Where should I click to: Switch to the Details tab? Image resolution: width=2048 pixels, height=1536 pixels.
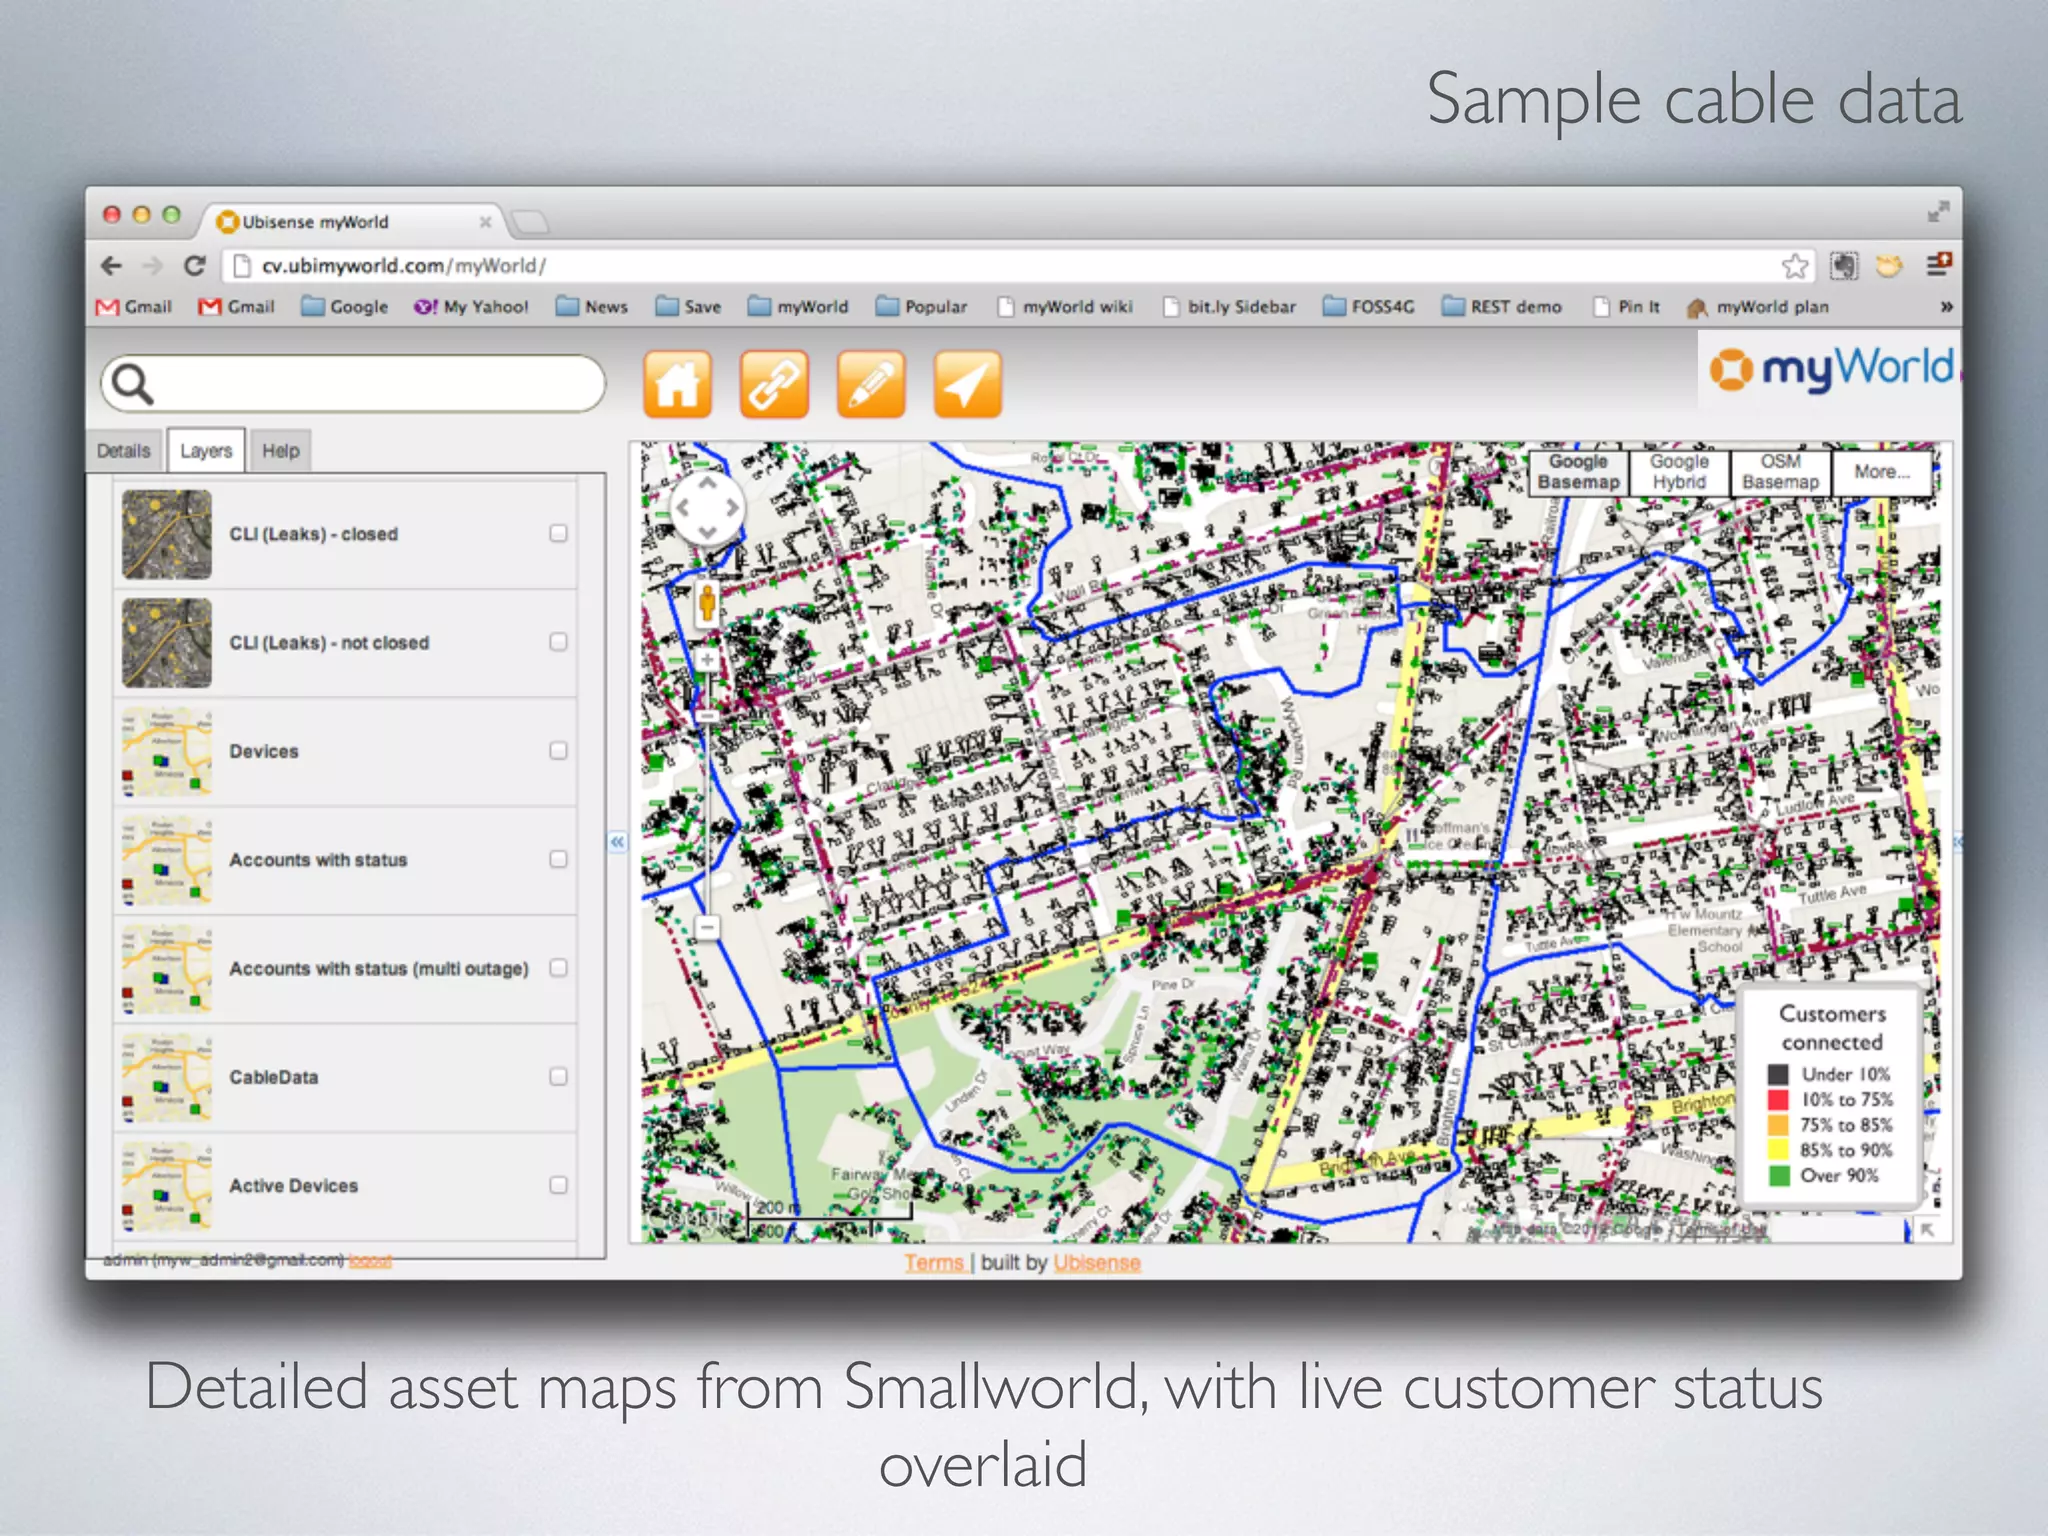[x=124, y=451]
